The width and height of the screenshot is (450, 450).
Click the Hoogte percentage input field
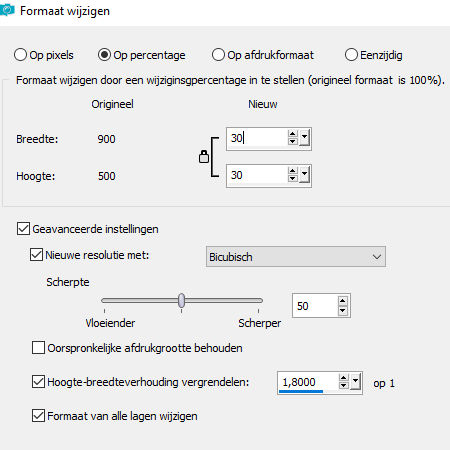[257, 175]
